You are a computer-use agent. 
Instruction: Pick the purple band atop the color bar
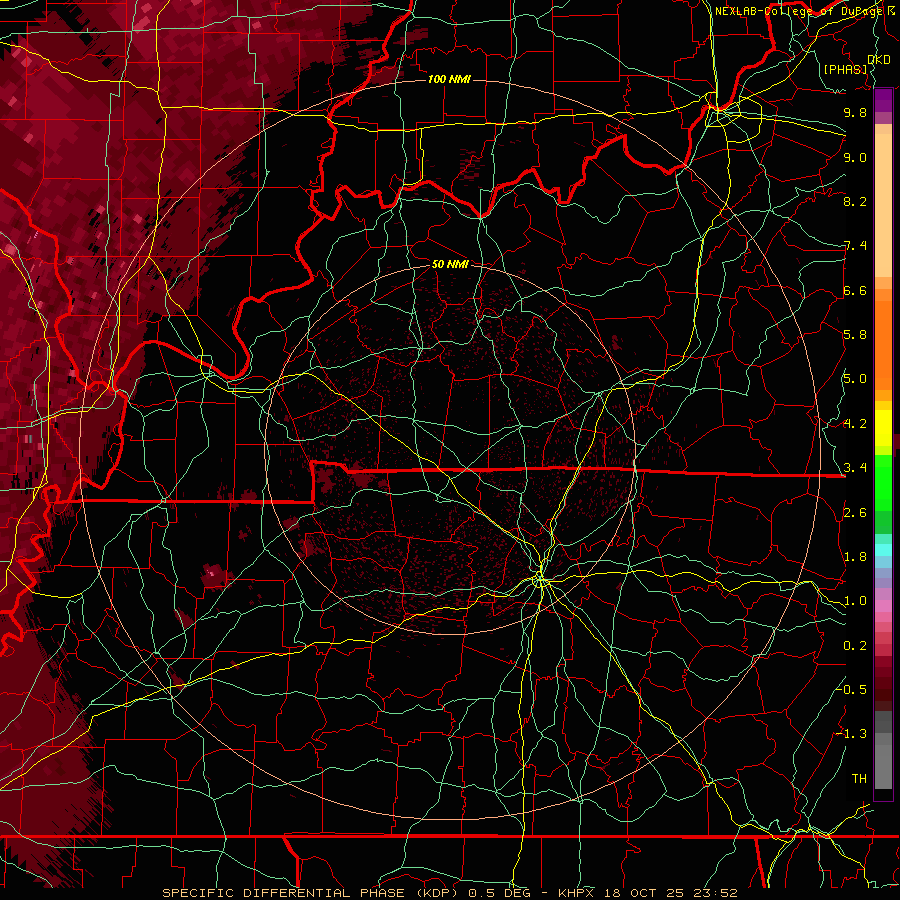pyautogui.click(x=883, y=100)
